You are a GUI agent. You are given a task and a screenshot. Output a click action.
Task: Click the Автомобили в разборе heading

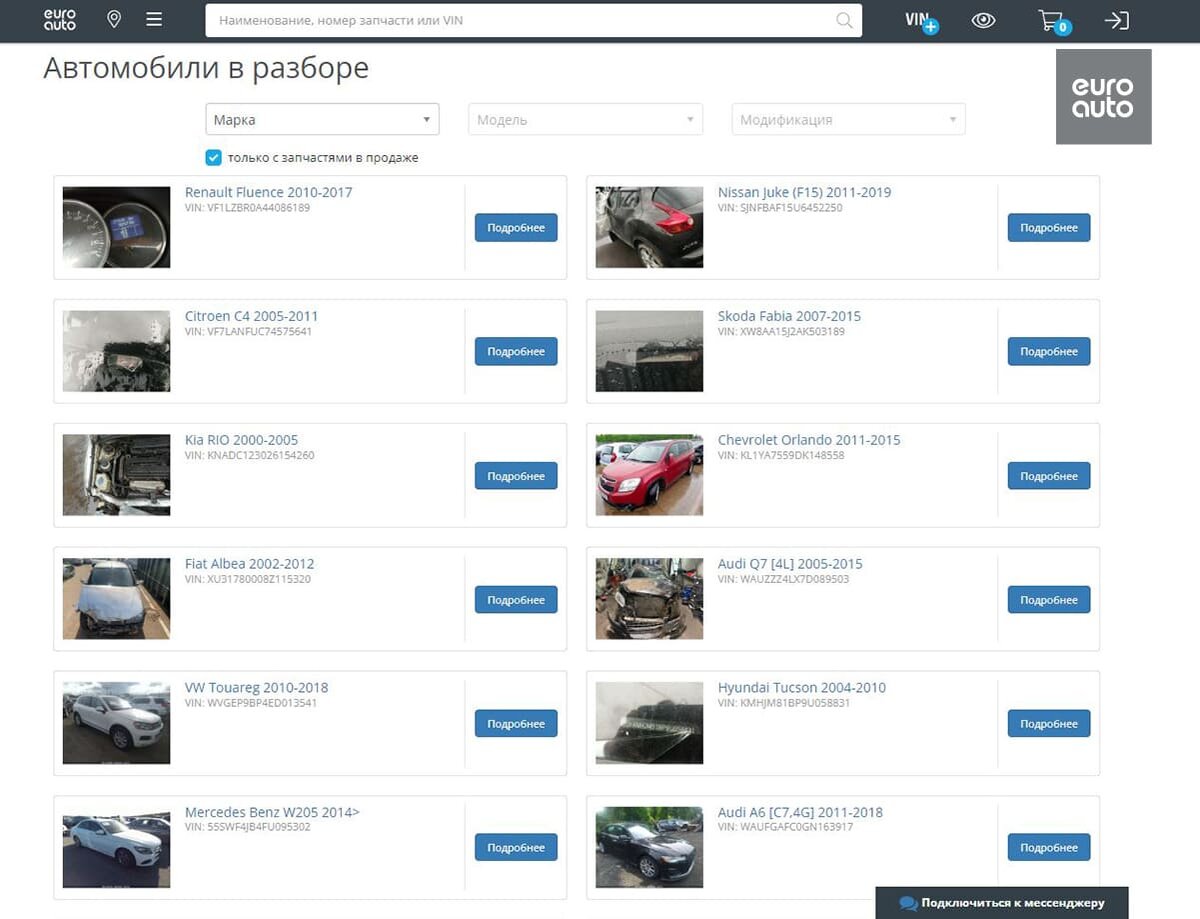pyautogui.click(x=206, y=68)
